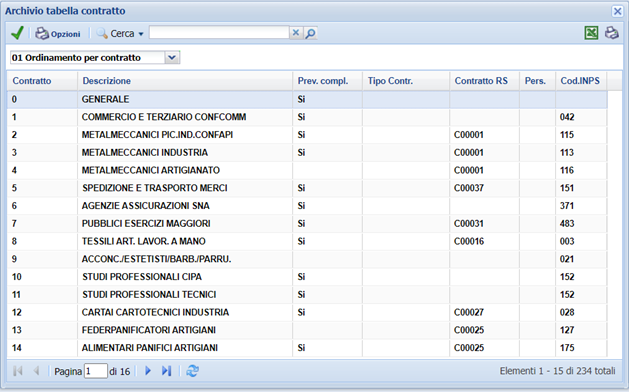Screen dimensions: 629x392
Task: Select PUBBLICI ESERCIZI MAGGIORI row
Action: point(307,223)
